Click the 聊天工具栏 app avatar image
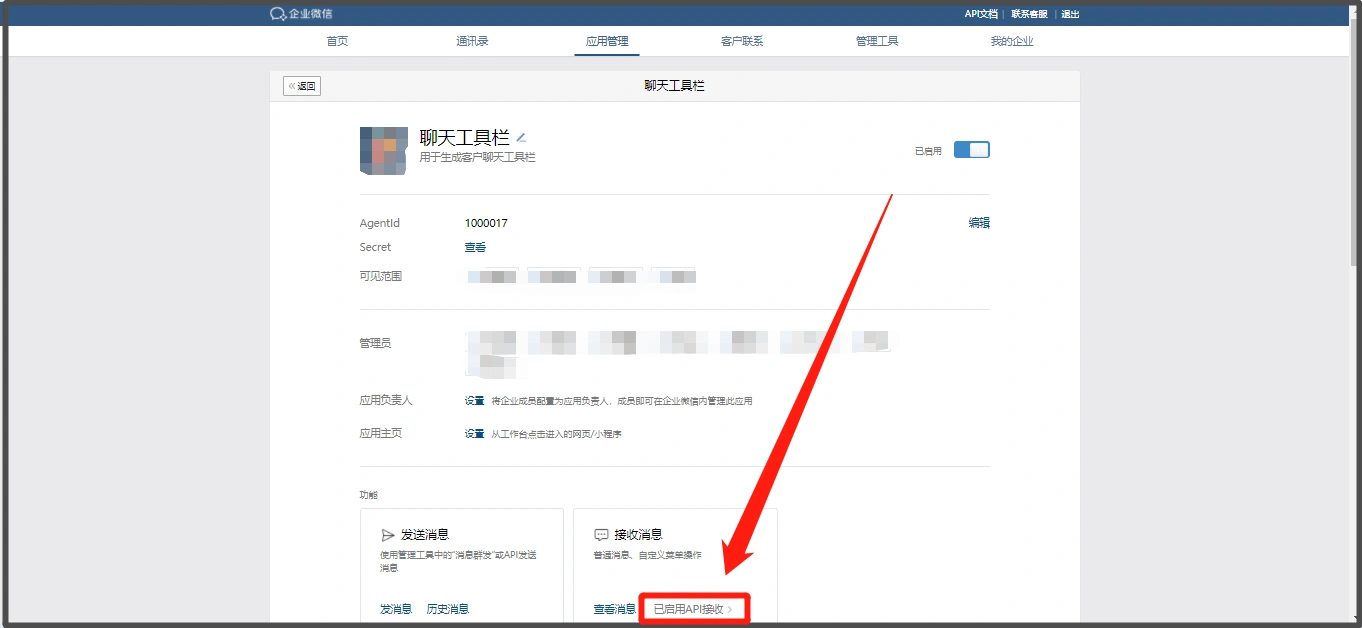 click(x=384, y=151)
